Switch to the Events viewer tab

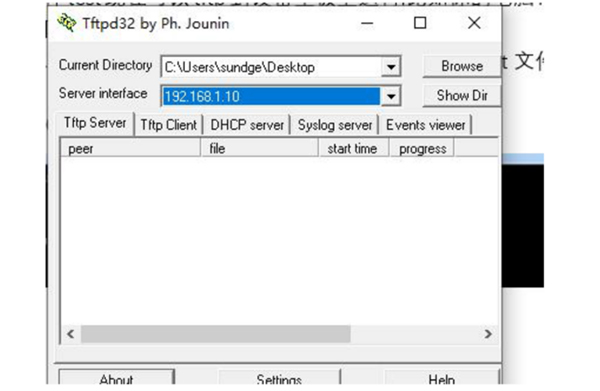pyautogui.click(x=426, y=125)
